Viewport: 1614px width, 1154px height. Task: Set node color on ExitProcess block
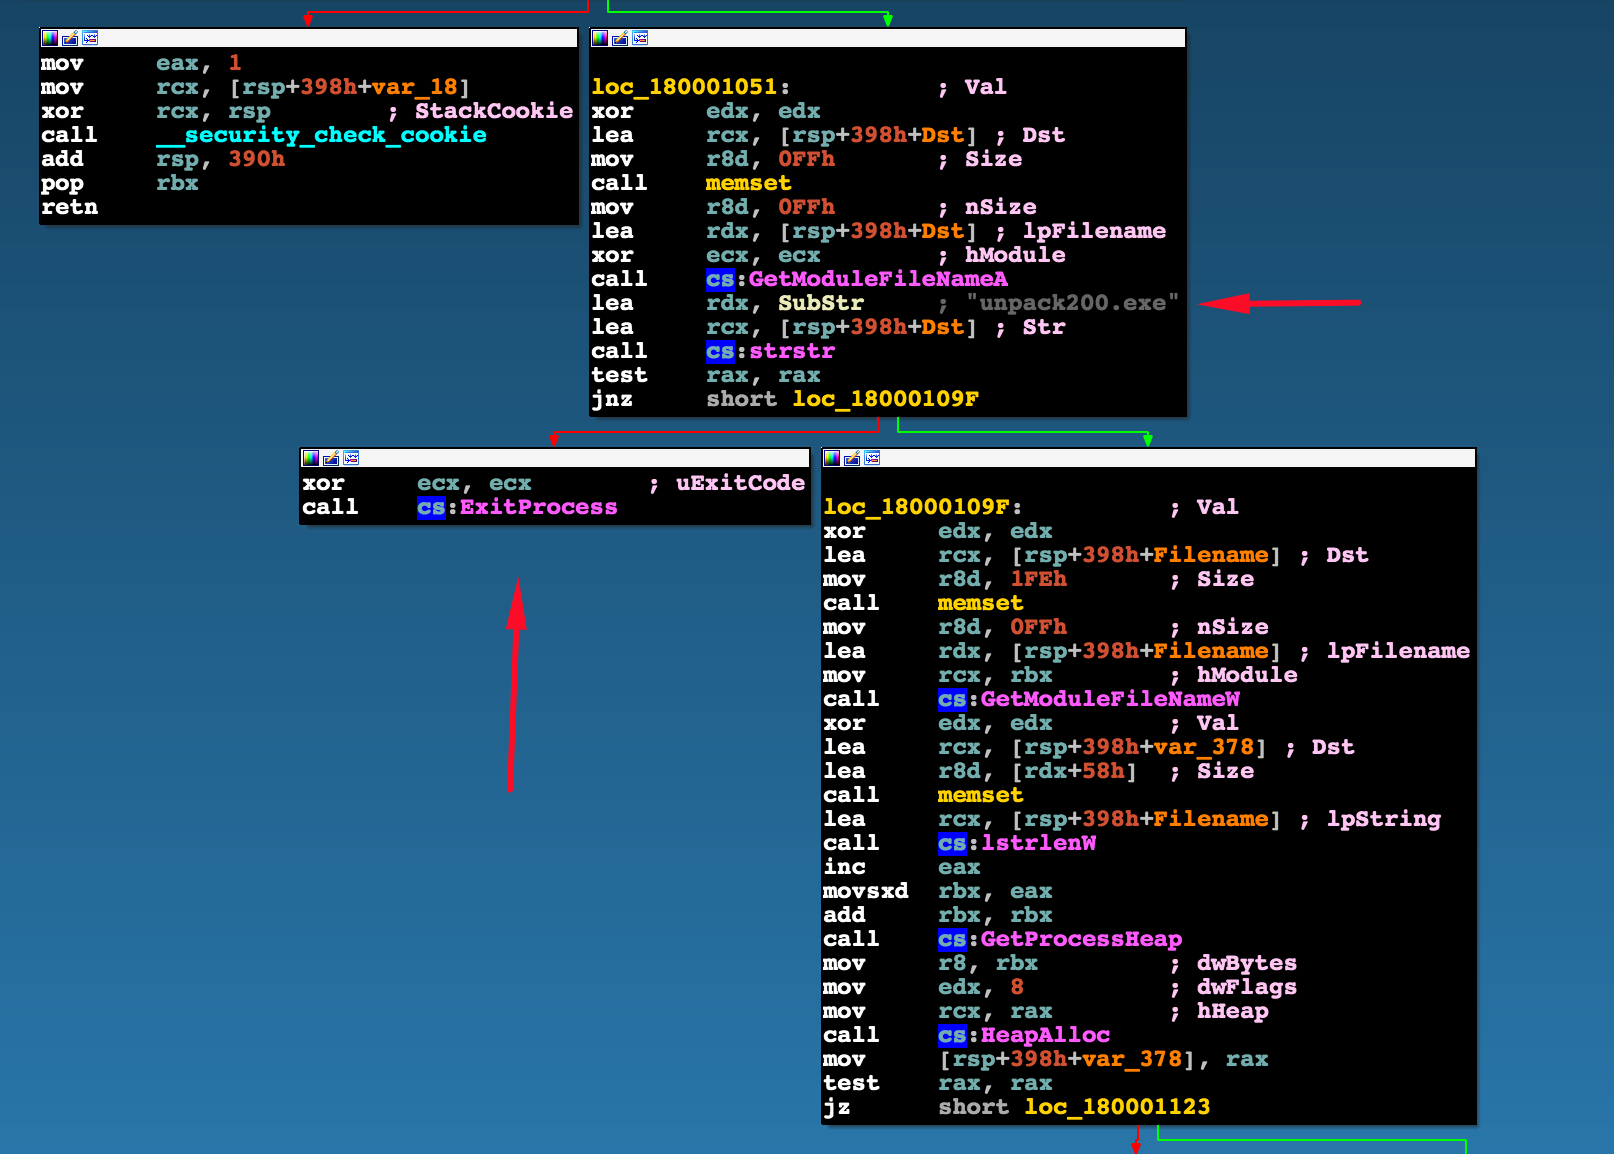coord(311,458)
